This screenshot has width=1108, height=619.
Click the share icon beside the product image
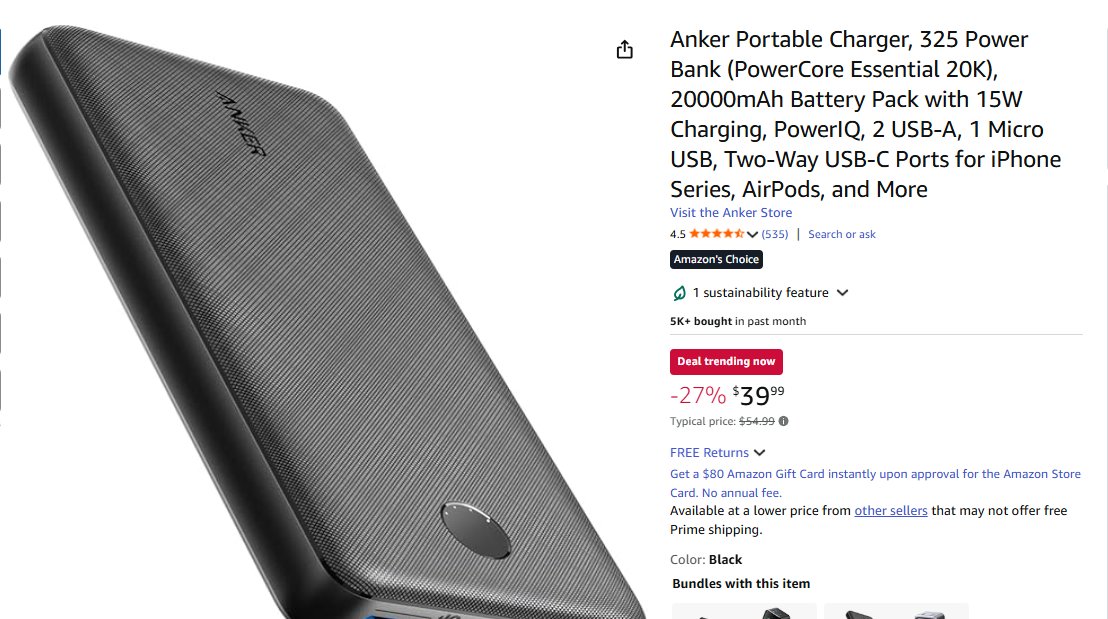(x=624, y=49)
